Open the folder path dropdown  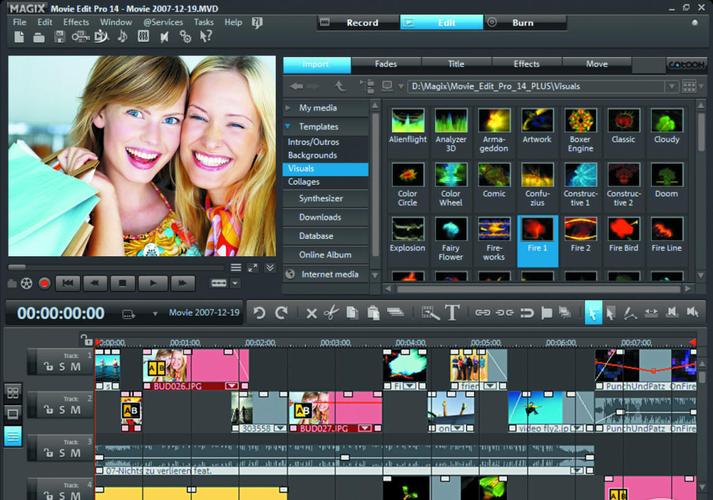point(674,87)
